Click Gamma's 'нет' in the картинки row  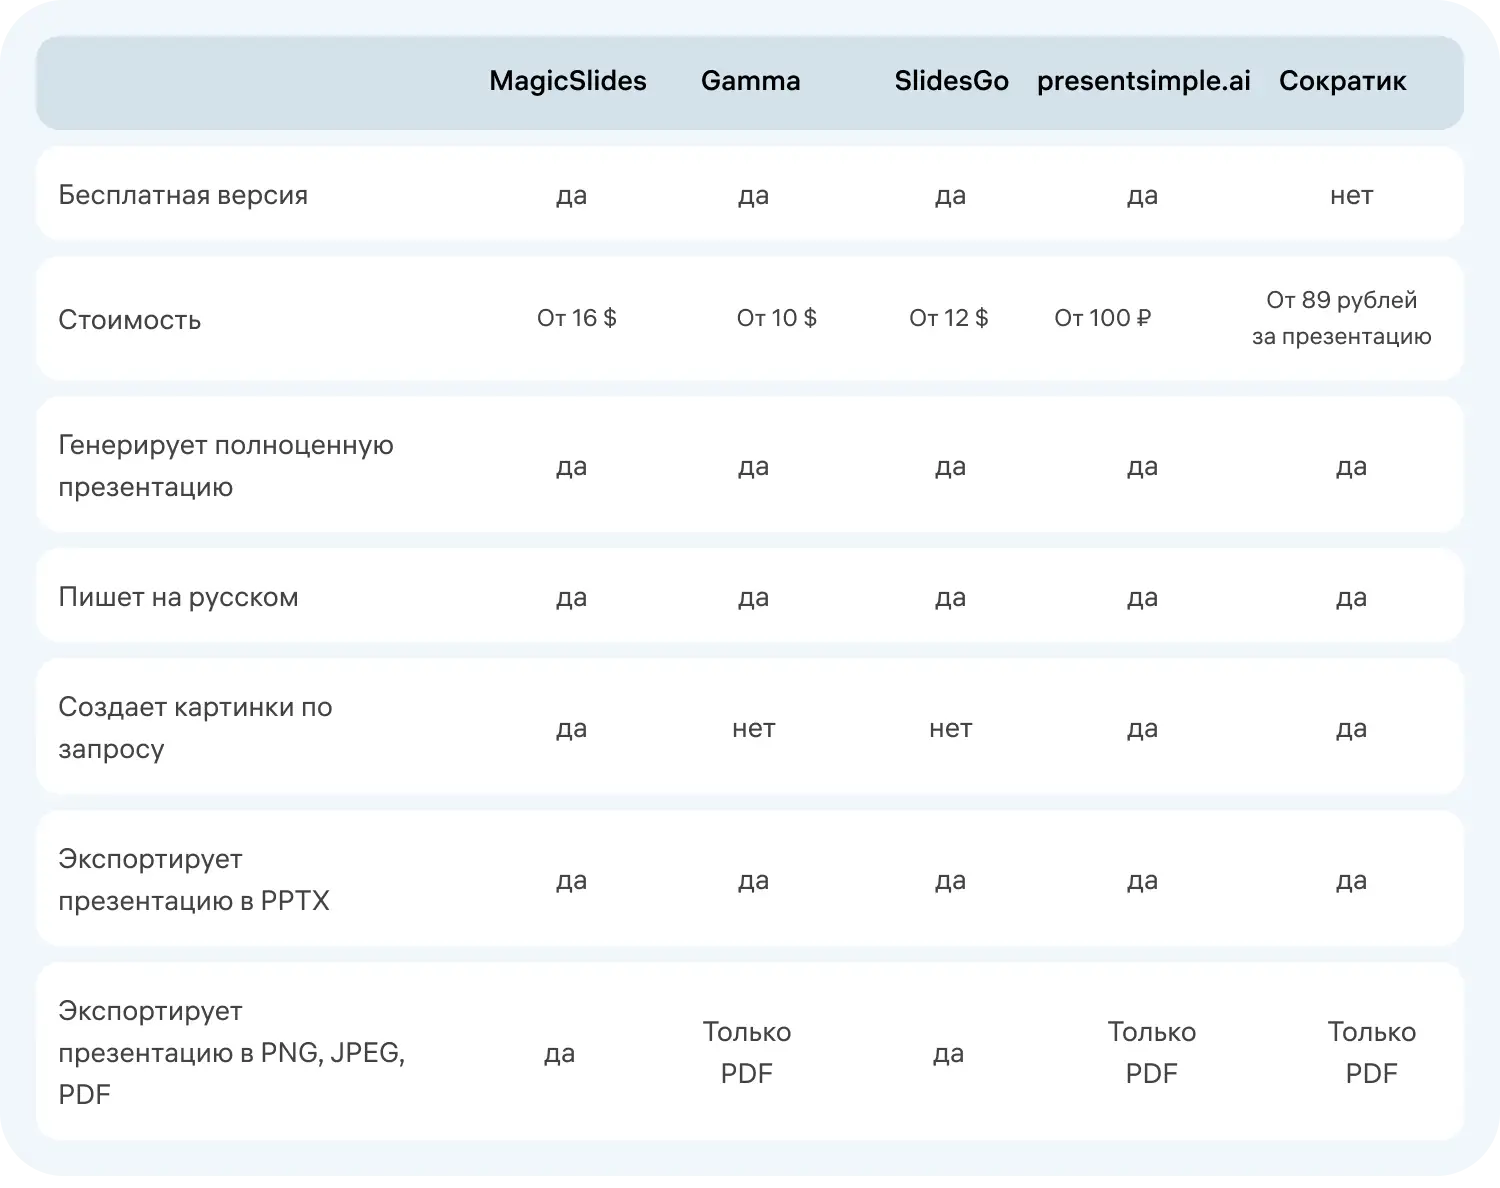pyautogui.click(x=753, y=728)
